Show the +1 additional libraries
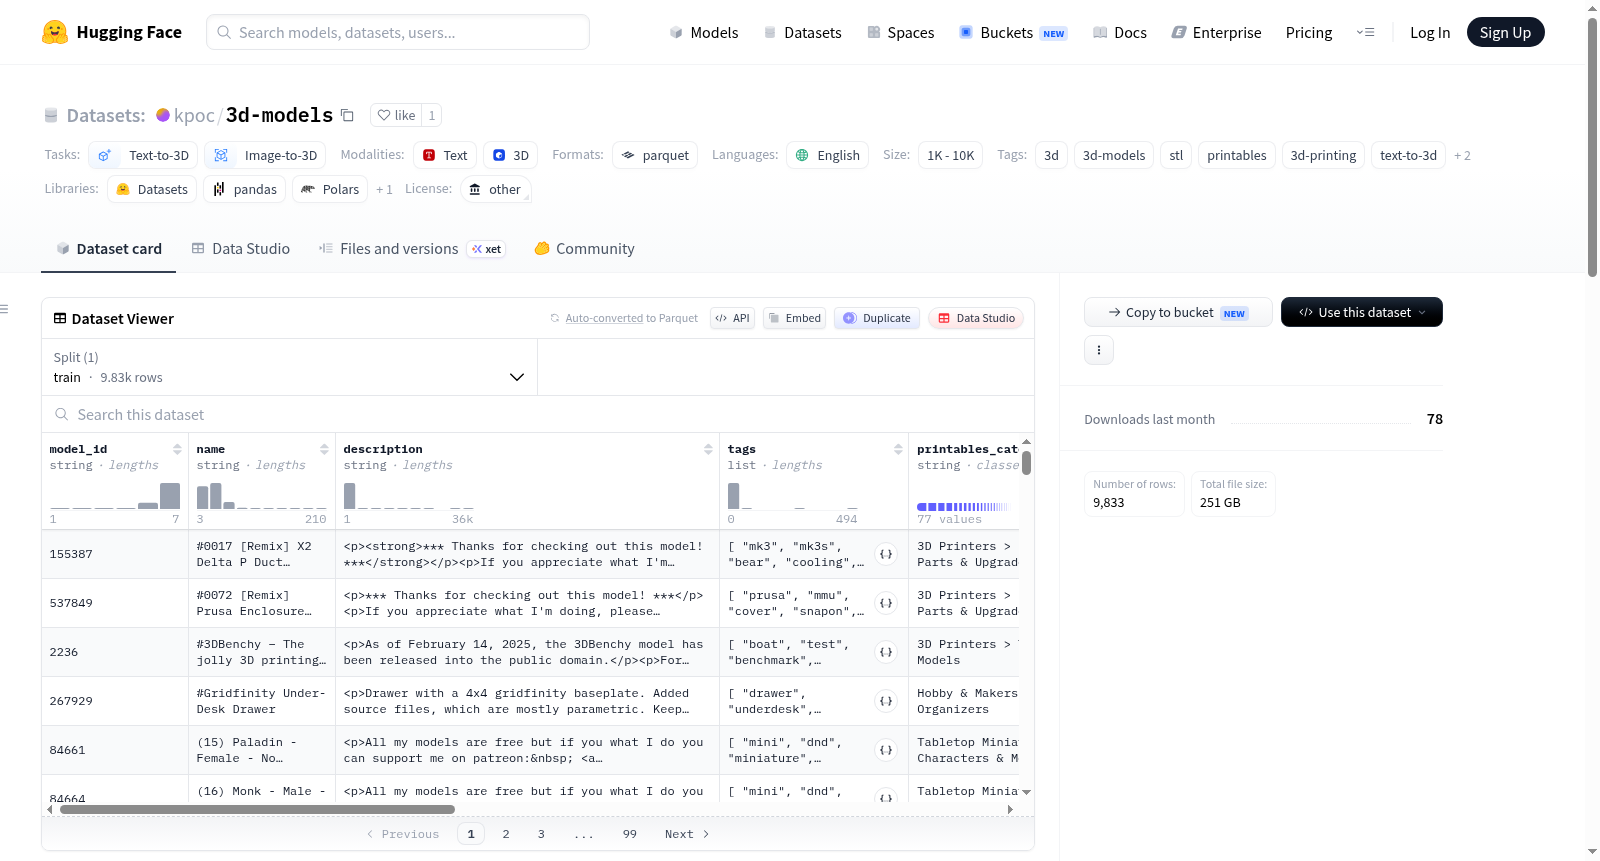This screenshot has width=1600, height=861. click(384, 190)
